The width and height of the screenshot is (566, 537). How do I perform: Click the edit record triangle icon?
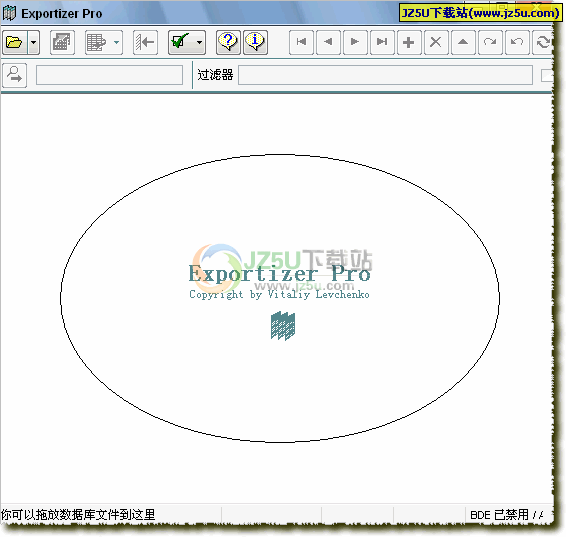(463, 43)
